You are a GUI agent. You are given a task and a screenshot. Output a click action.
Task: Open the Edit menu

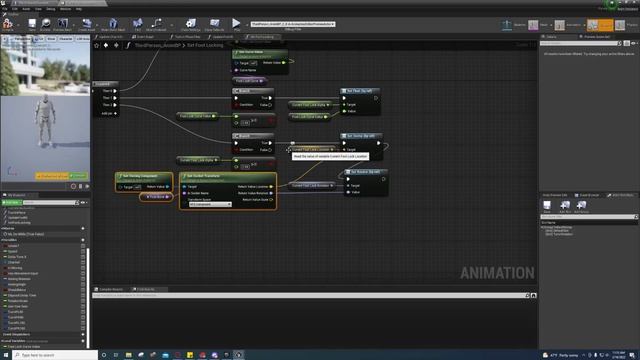coord(15,9)
